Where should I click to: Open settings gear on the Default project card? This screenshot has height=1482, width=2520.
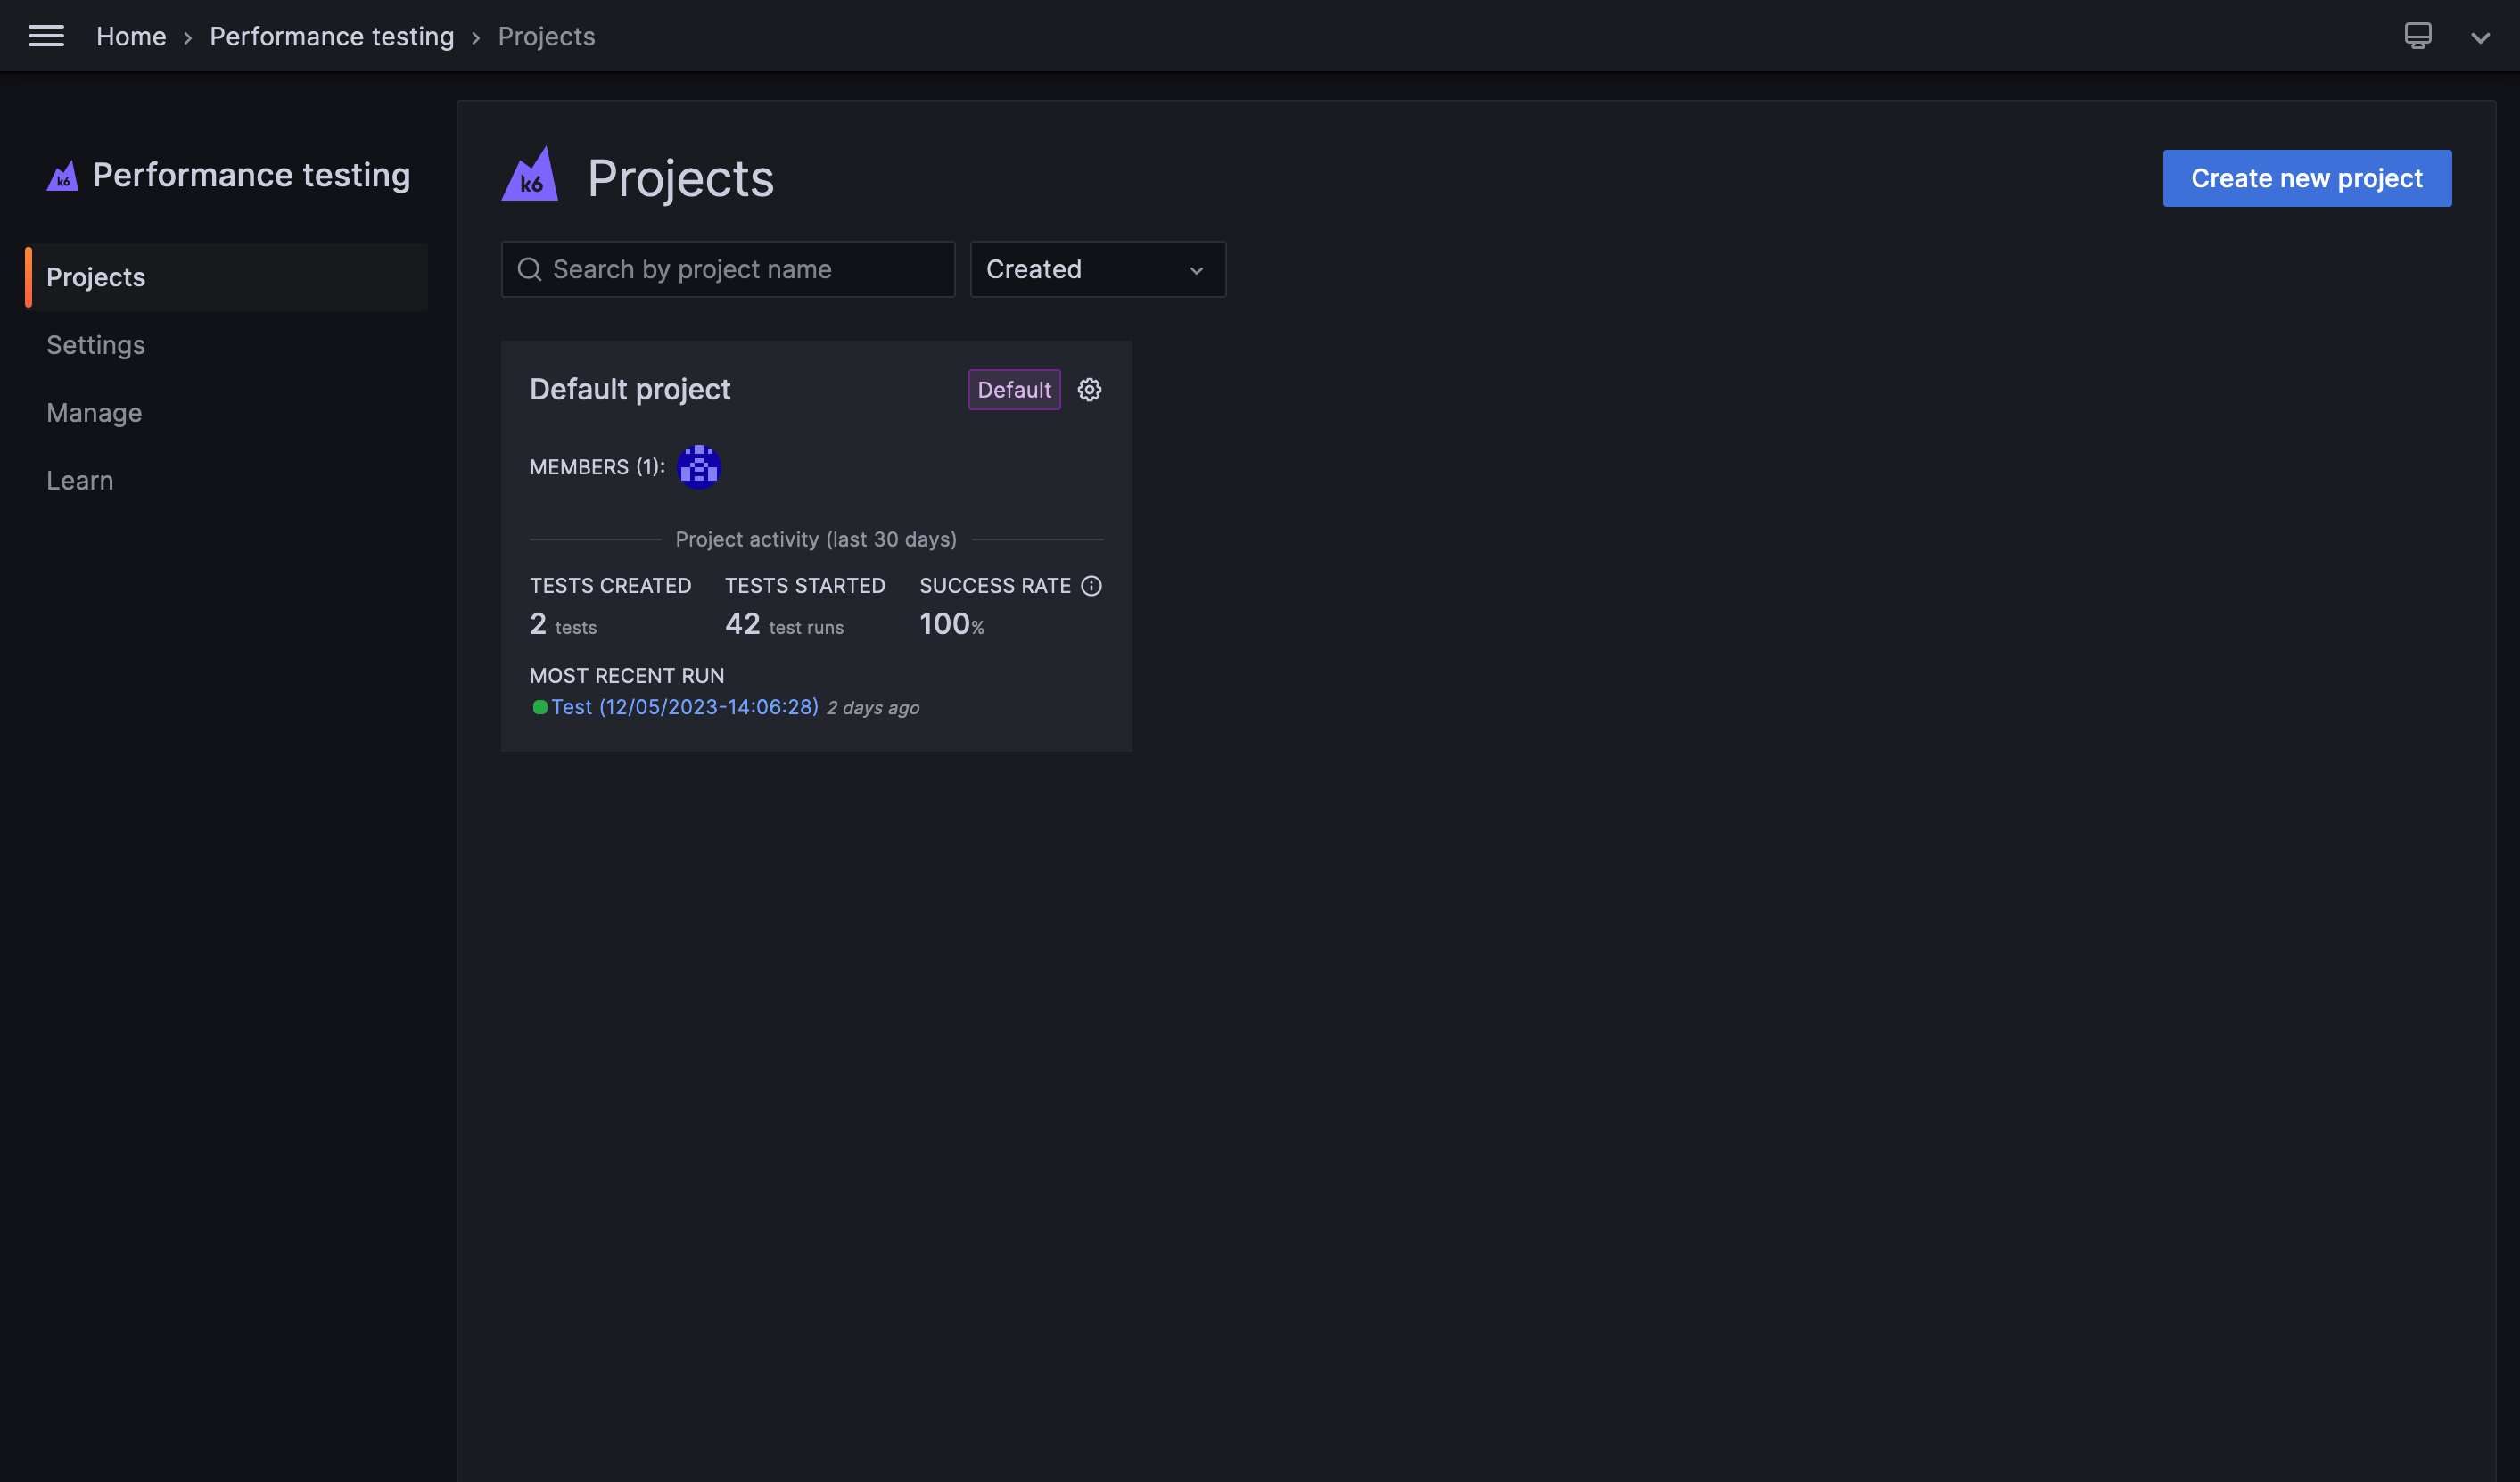(1089, 389)
